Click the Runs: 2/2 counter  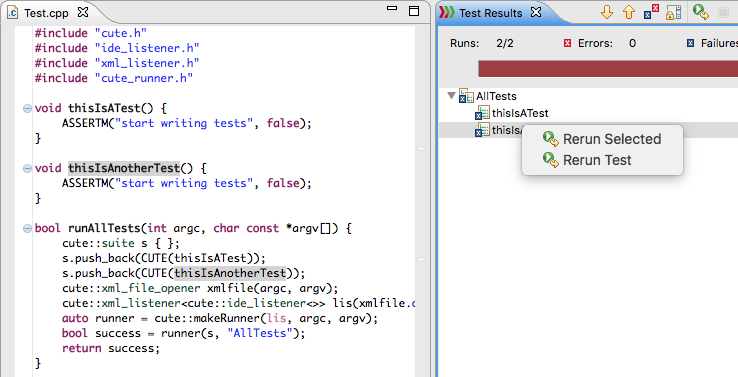click(x=481, y=43)
